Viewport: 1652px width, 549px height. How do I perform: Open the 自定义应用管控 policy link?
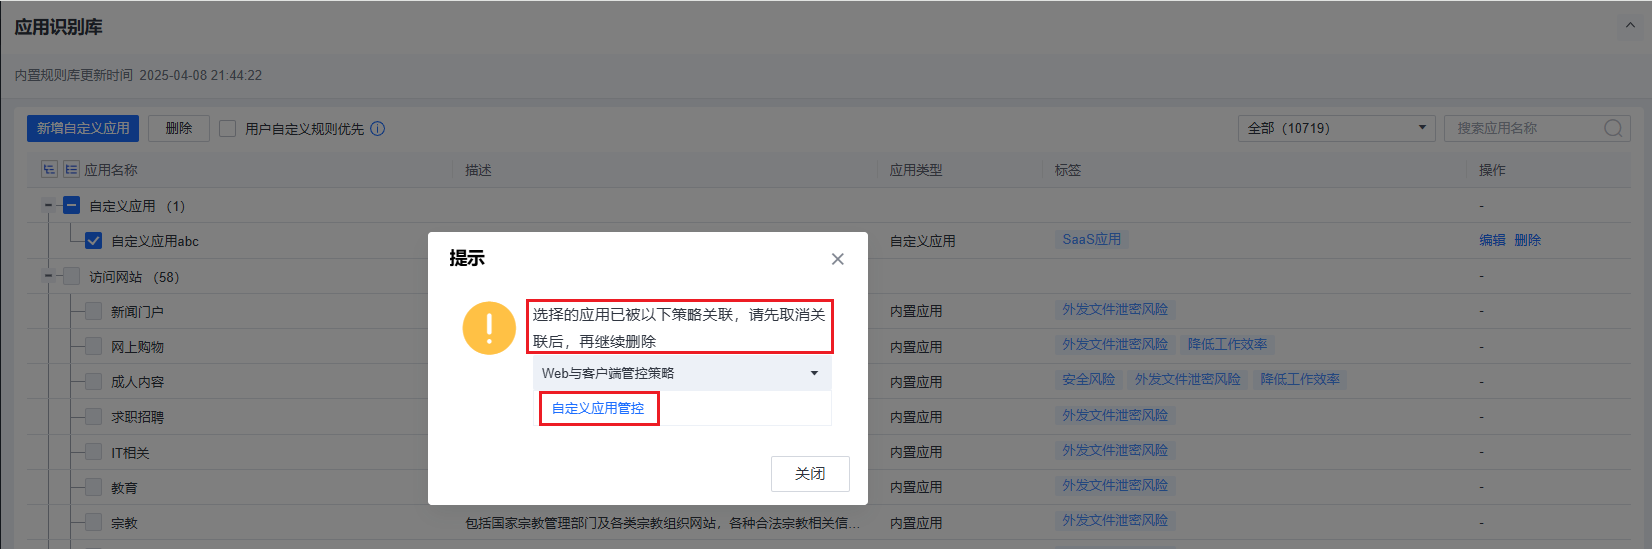point(598,408)
